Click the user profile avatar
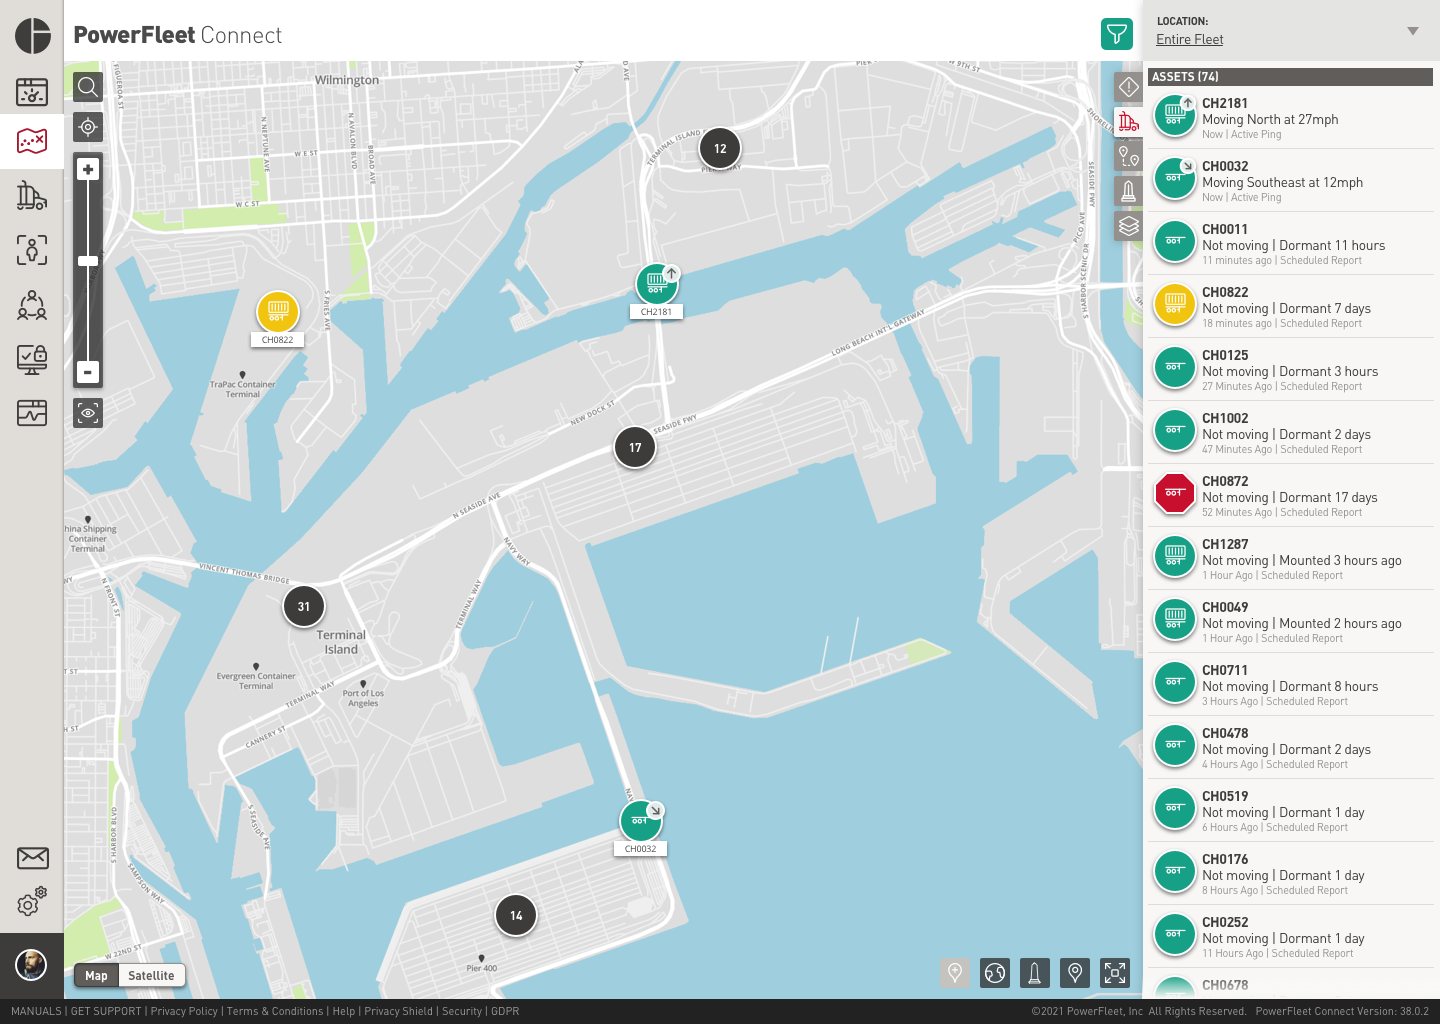Screen dimensions: 1440x1024 (31, 965)
